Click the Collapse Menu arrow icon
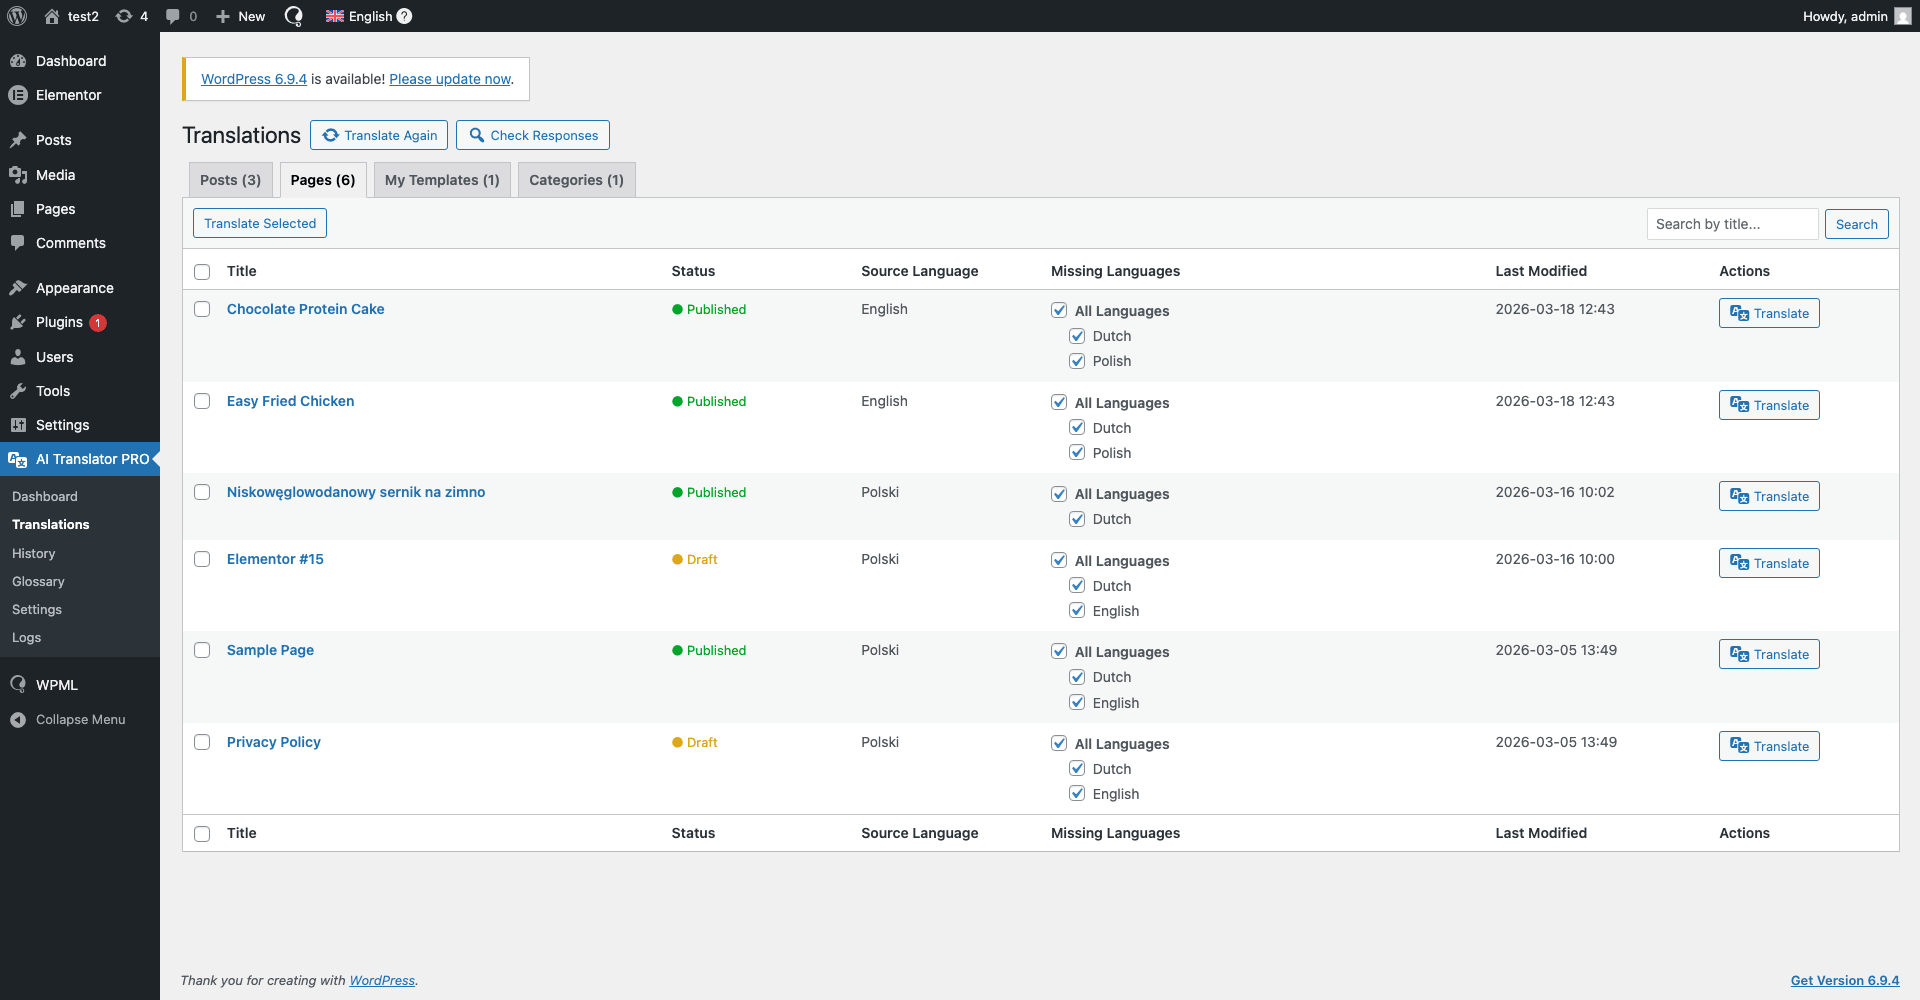1920x1000 pixels. [x=18, y=720]
